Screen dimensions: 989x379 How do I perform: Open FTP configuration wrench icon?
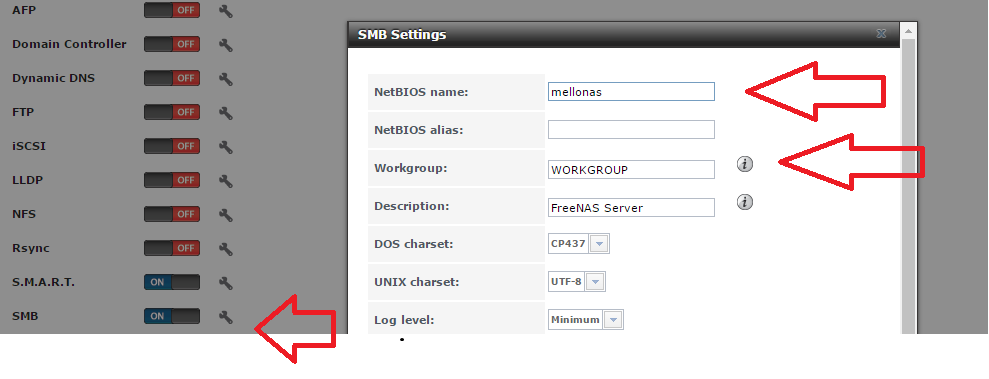[x=226, y=113]
